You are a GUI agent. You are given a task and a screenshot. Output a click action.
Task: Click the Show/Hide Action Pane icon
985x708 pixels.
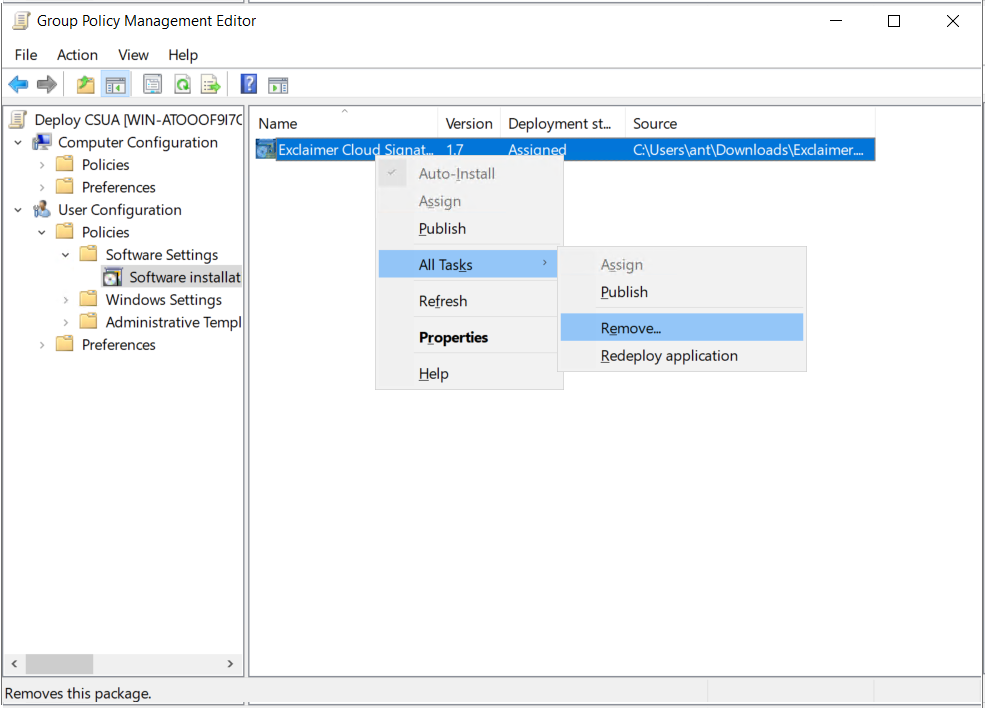pyautogui.click(x=278, y=85)
